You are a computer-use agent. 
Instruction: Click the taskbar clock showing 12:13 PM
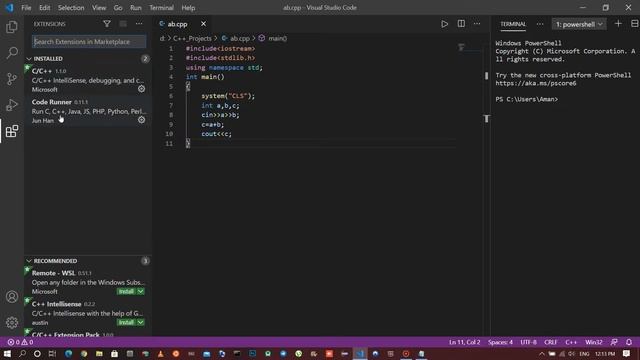(x=605, y=353)
